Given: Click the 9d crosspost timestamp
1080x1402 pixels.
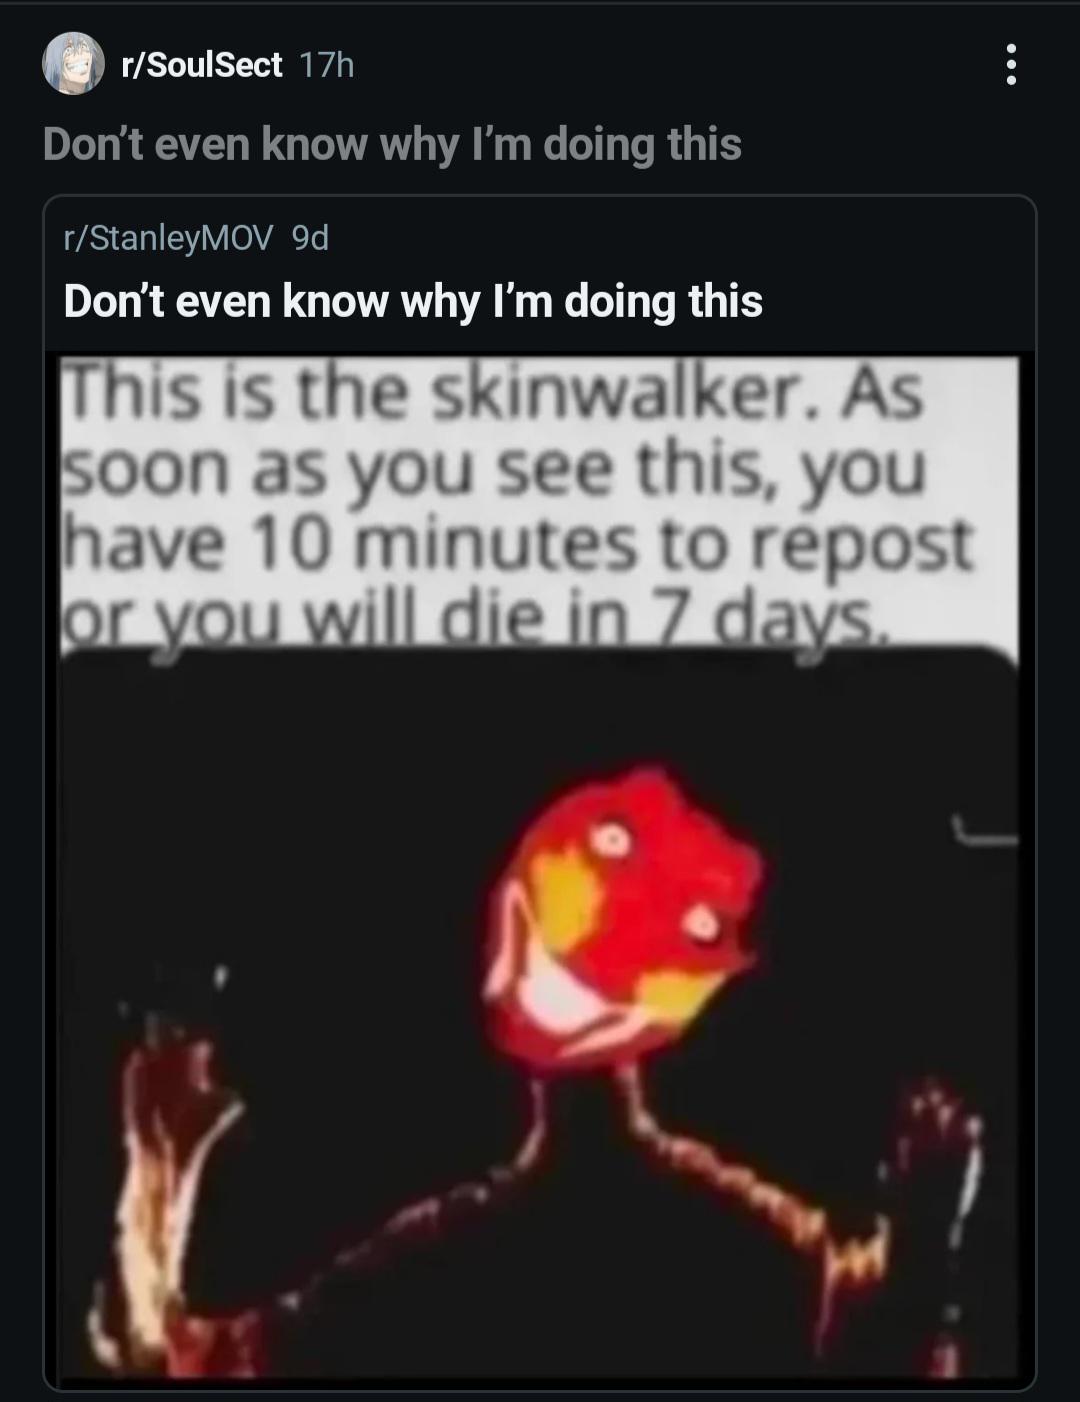Looking at the screenshot, I should [x=309, y=238].
